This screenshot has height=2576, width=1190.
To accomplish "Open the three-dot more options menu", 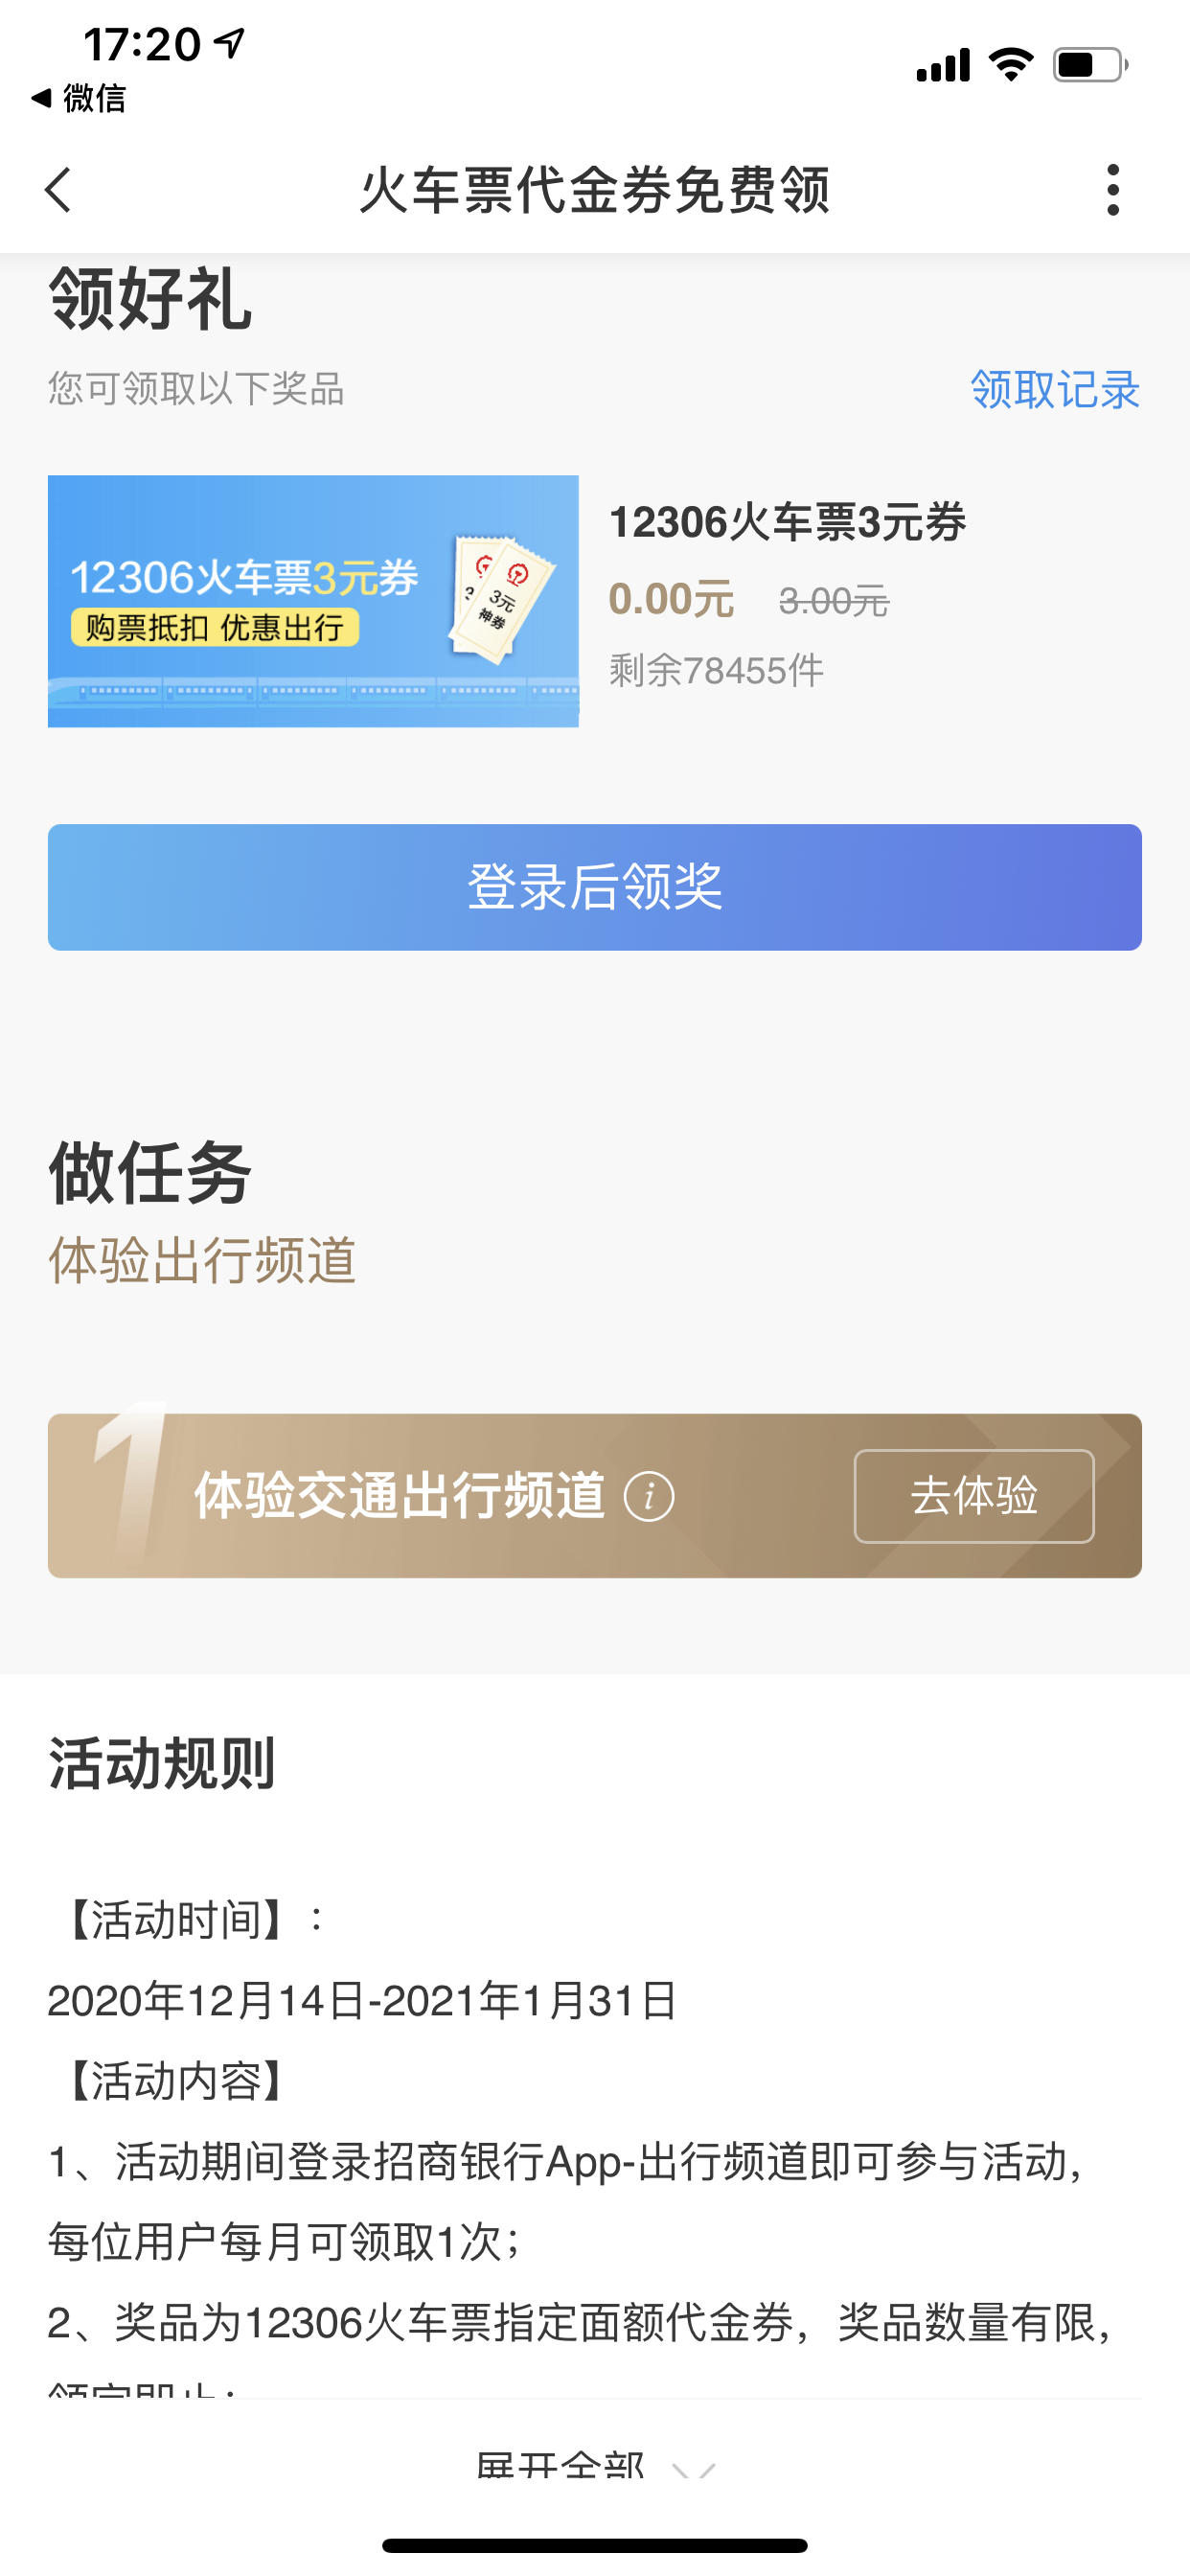I will (x=1113, y=189).
